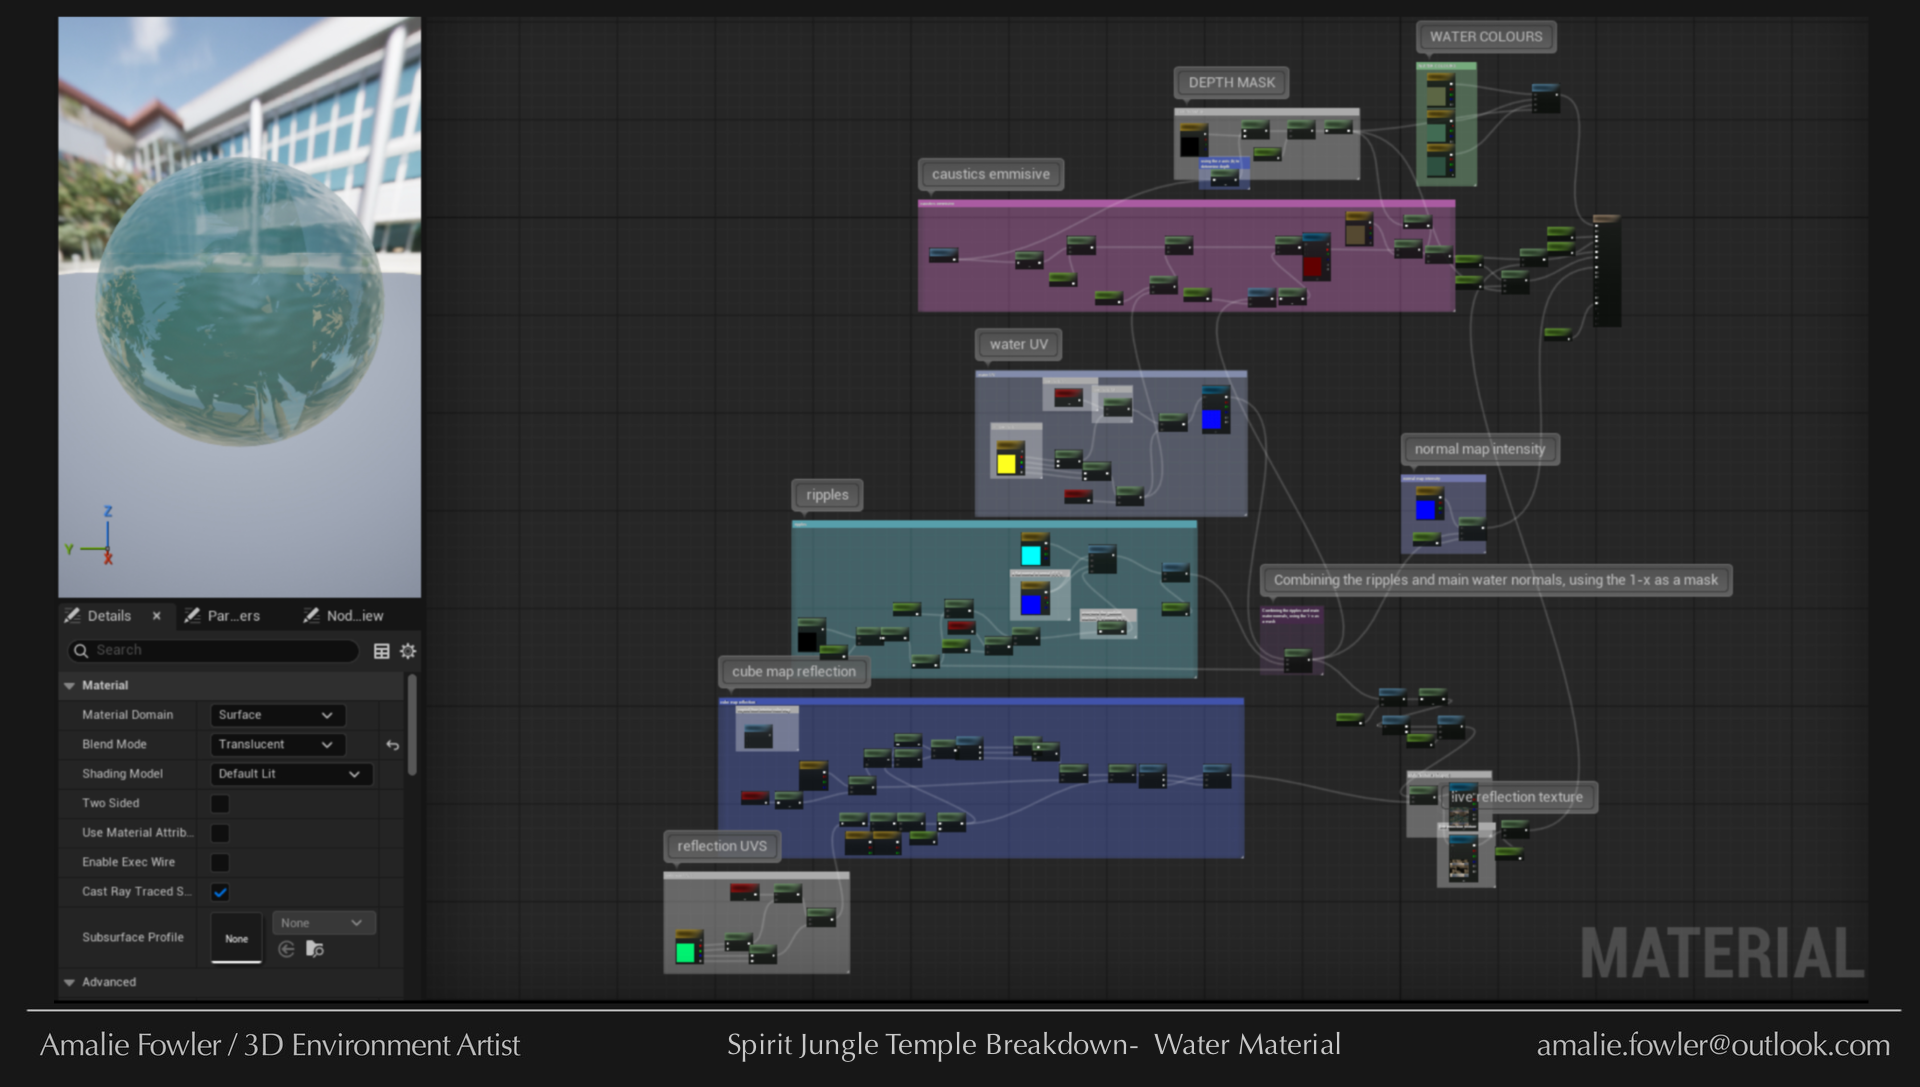This screenshot has height=1087, width=1920.
Task: Click the Subsurface Profile None thumbnail
Action: 237,938
